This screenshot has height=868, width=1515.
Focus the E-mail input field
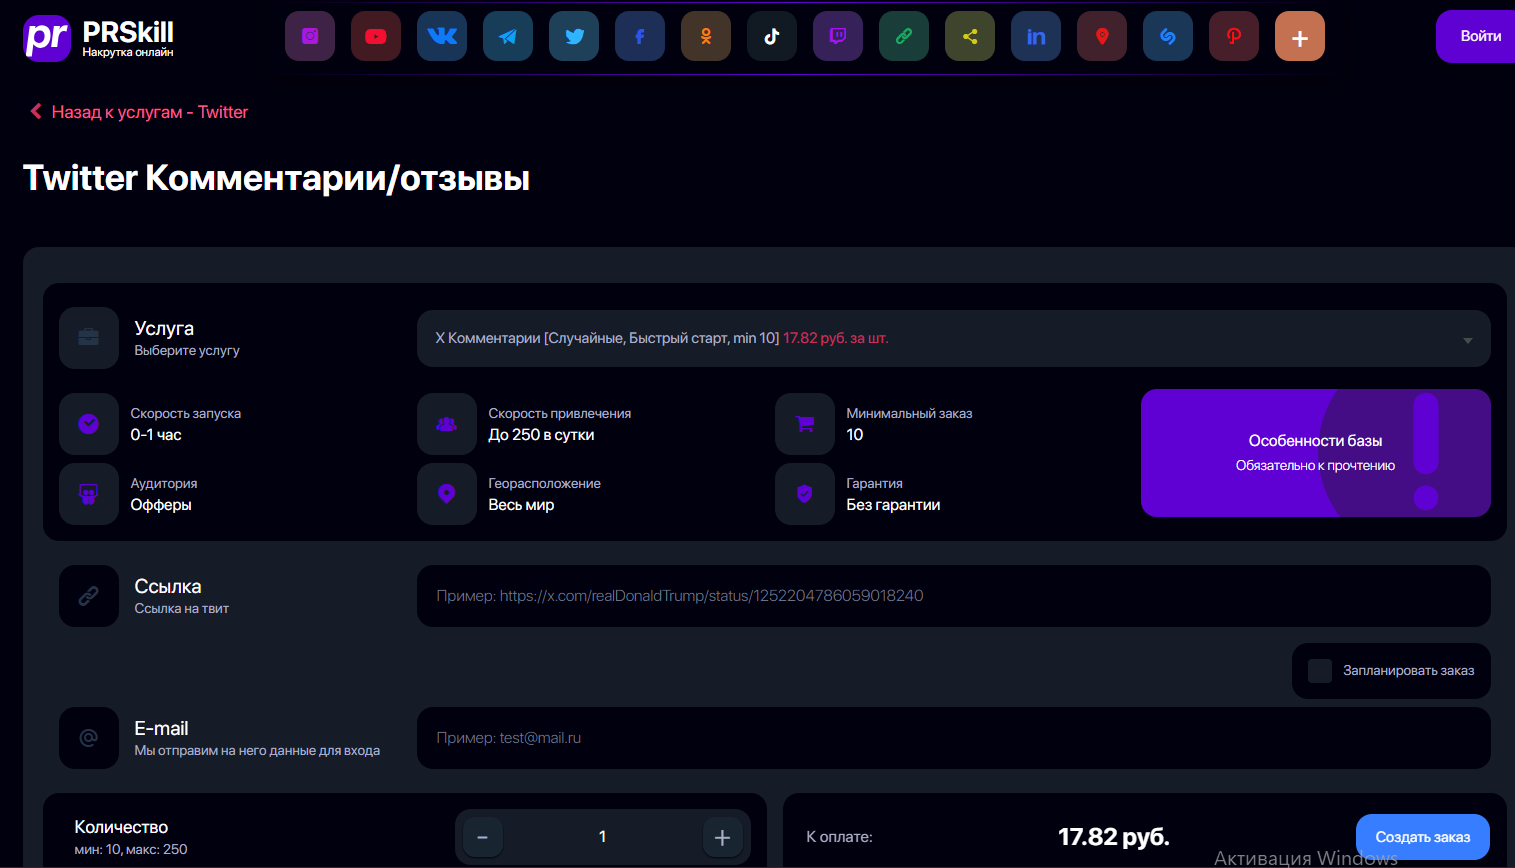[953, 738]
